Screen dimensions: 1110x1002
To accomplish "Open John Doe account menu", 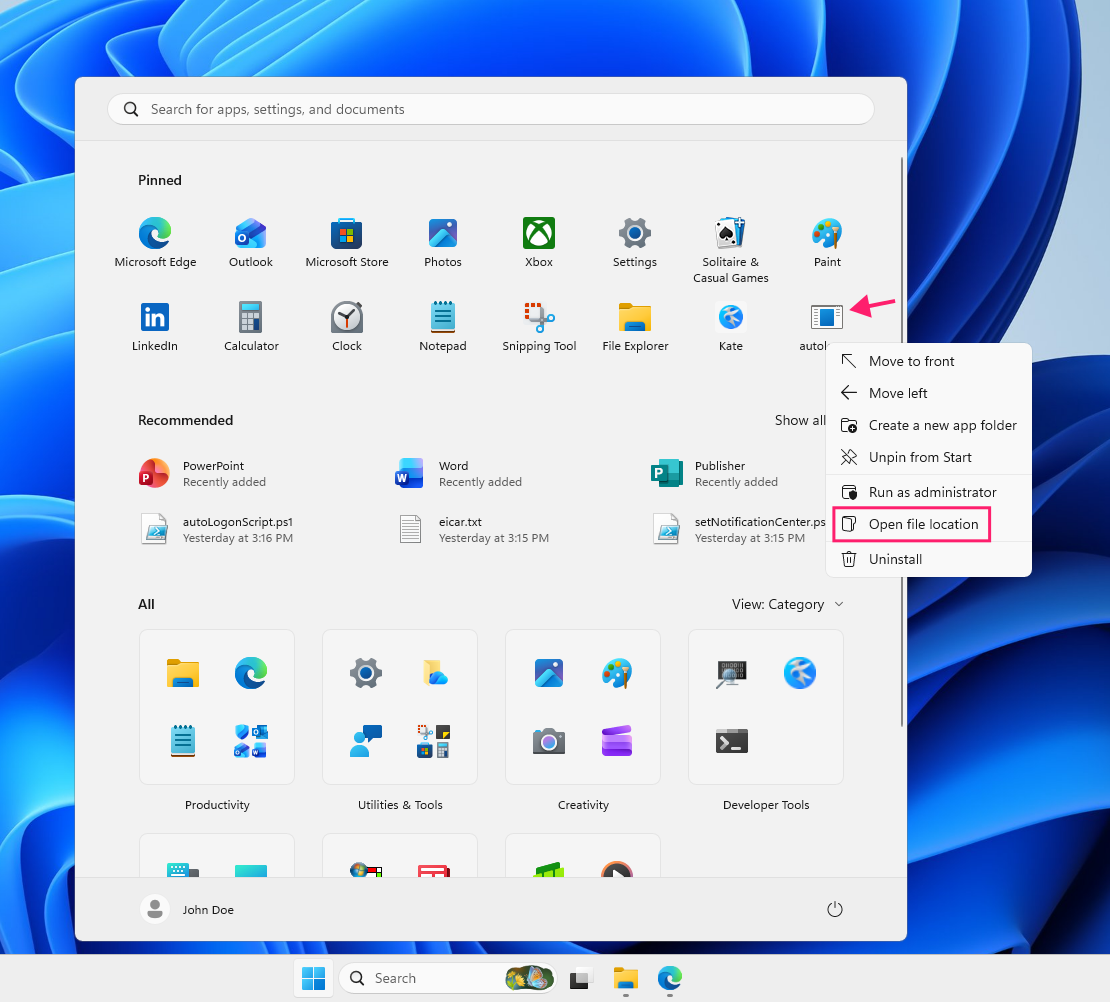I will (187, 909).
